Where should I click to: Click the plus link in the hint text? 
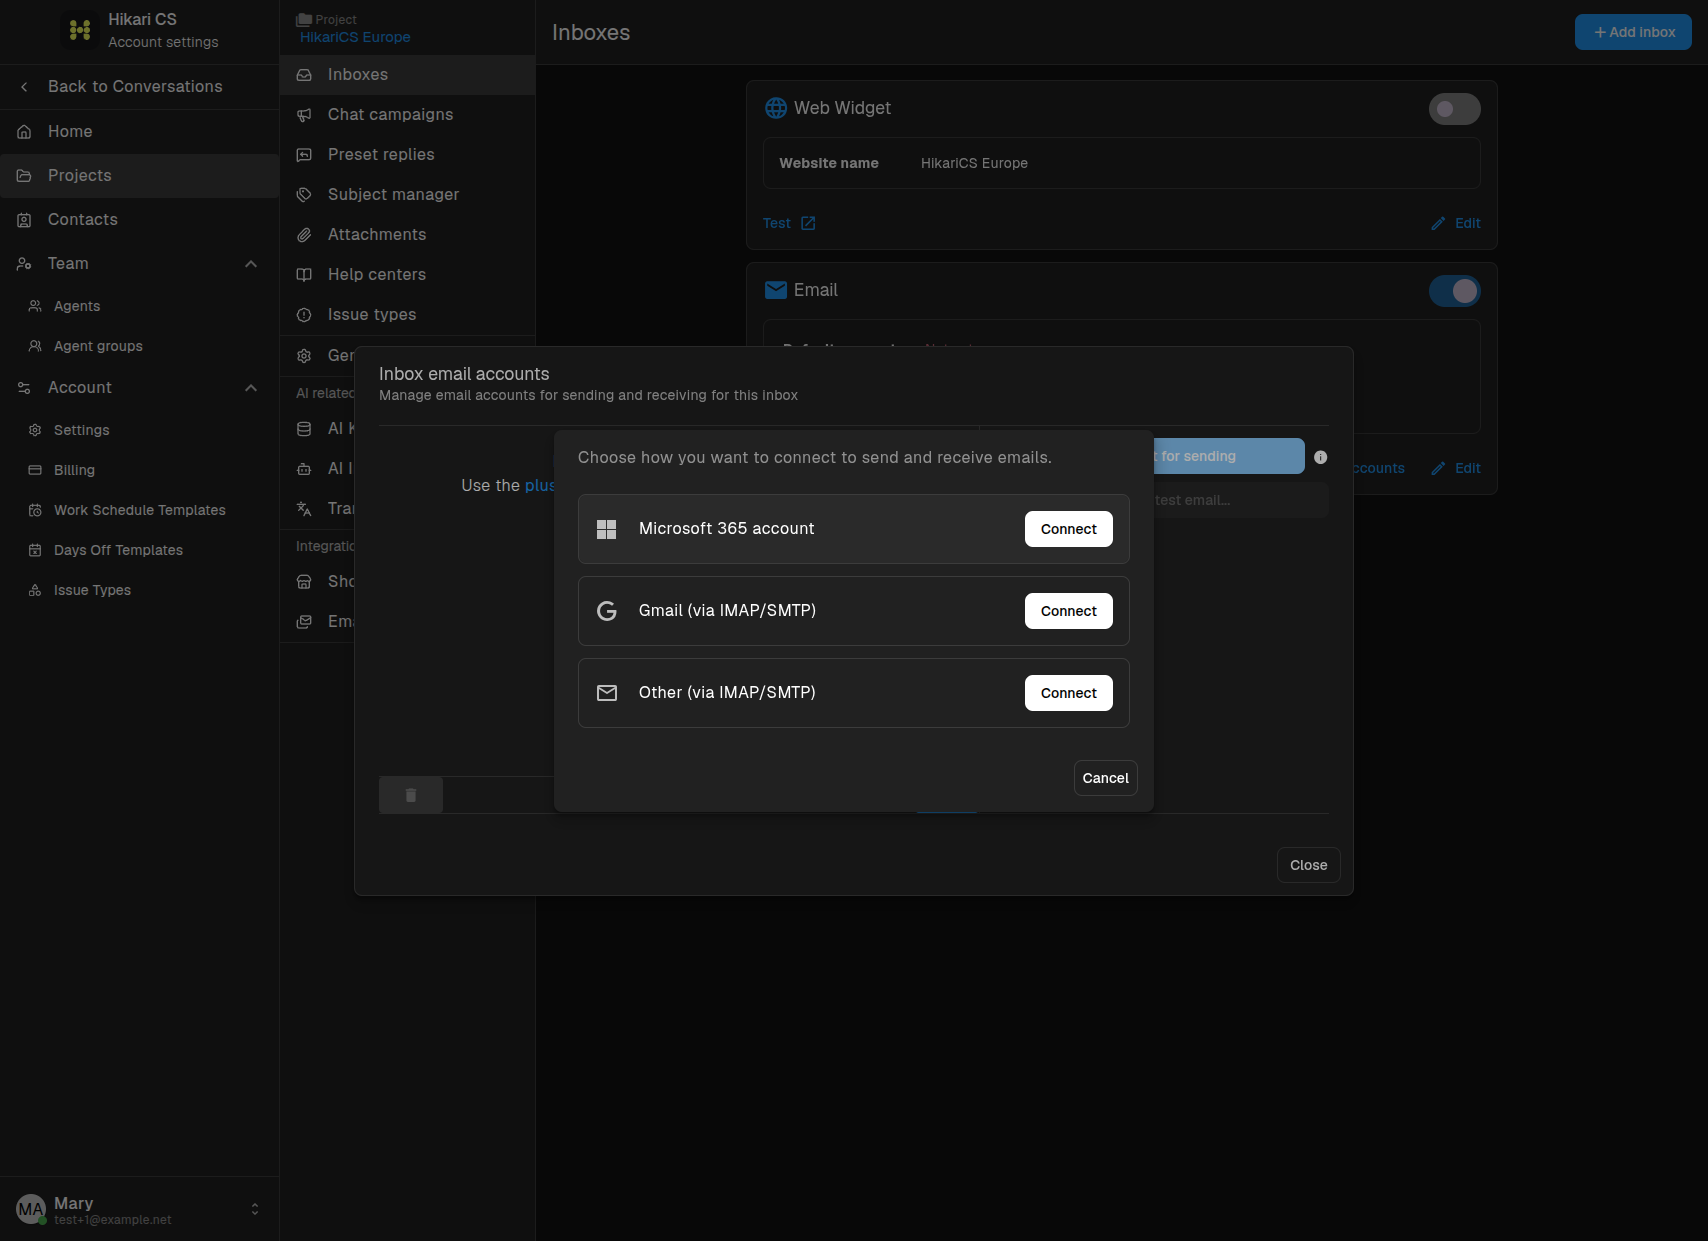pos(539,485)
